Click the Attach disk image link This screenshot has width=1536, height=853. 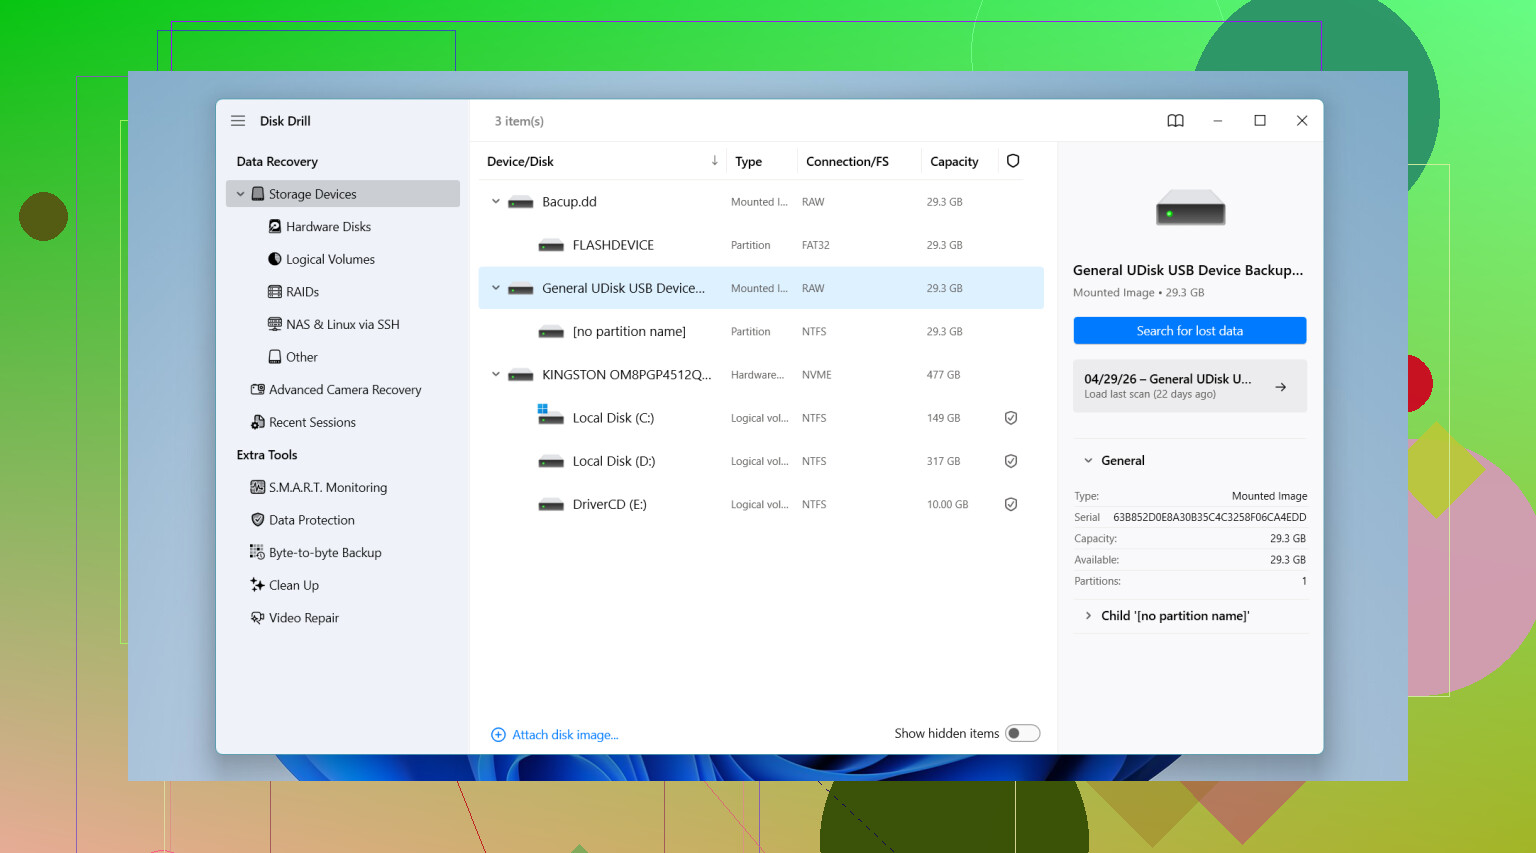(565, 735)
